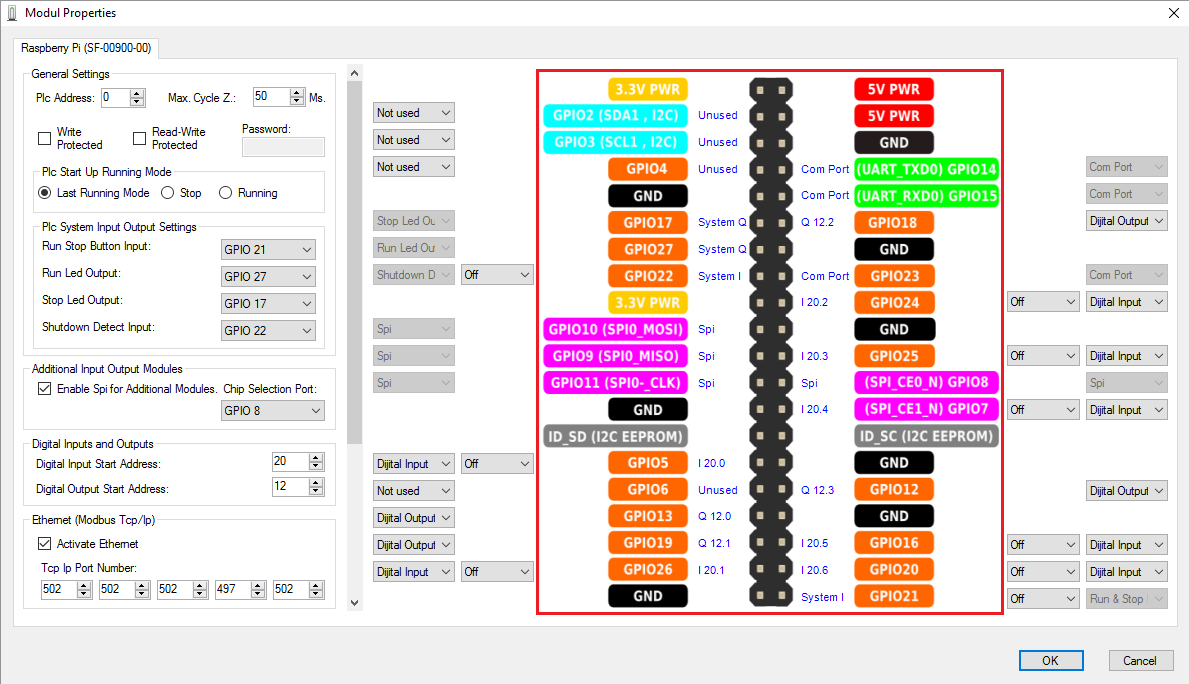Open the Run Stop Button Input dropdown
The height and width of the screenshot is (684, 1189).
click(x=268, y=249)
